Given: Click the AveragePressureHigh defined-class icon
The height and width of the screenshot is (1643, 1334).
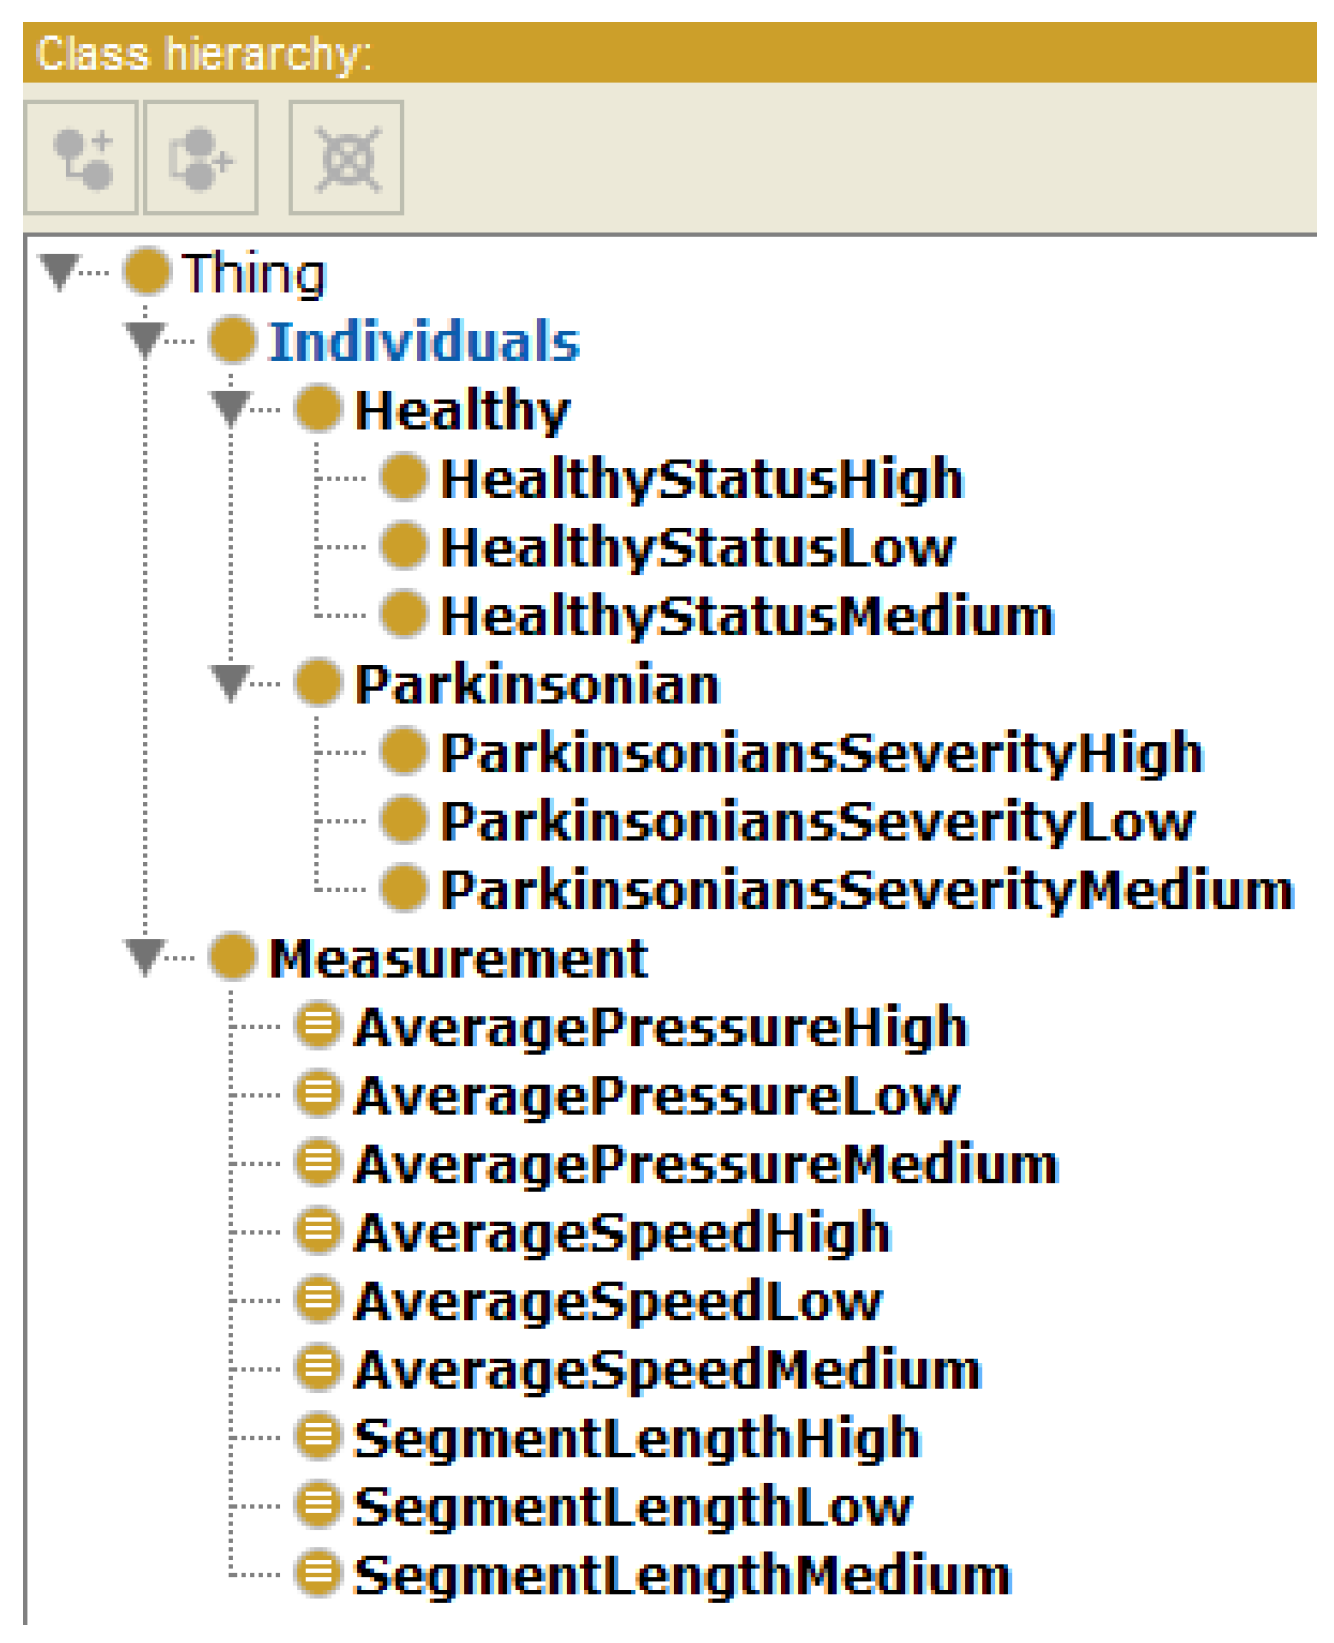Looking at the screenshot, I should tap(318, 1027).
